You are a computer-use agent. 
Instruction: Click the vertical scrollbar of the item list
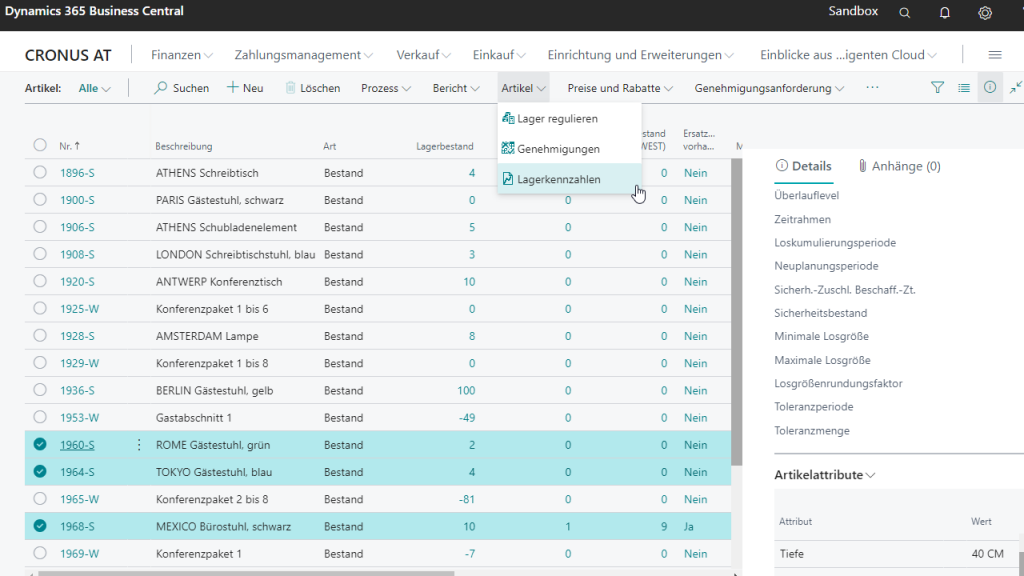[737, 310]
